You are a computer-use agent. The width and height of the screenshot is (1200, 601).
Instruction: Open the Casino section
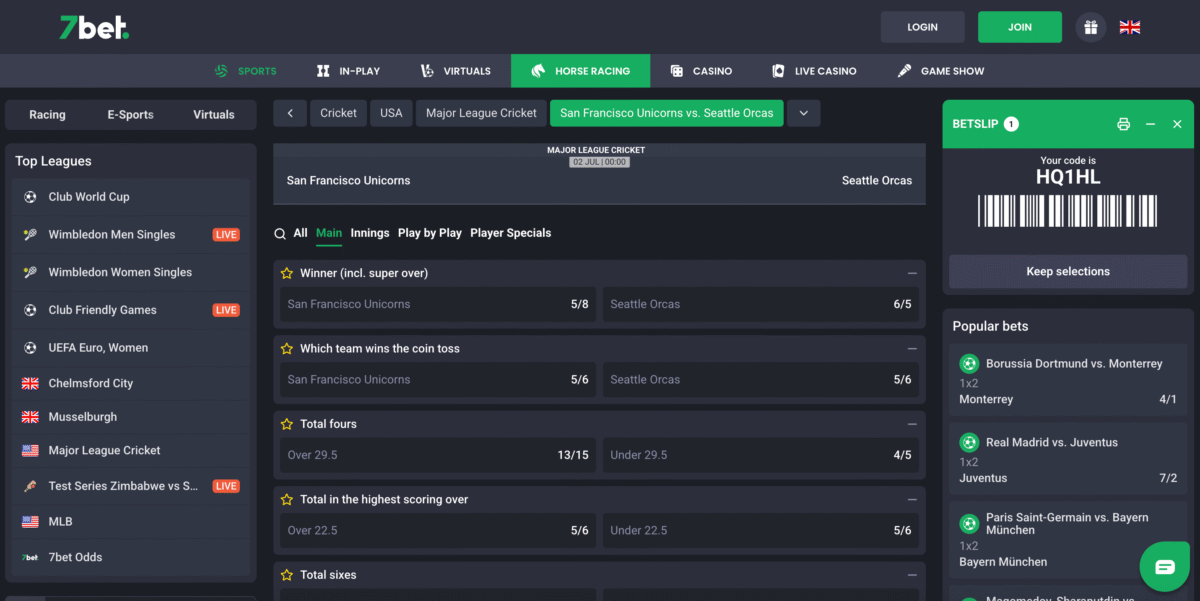click(701, 71)
